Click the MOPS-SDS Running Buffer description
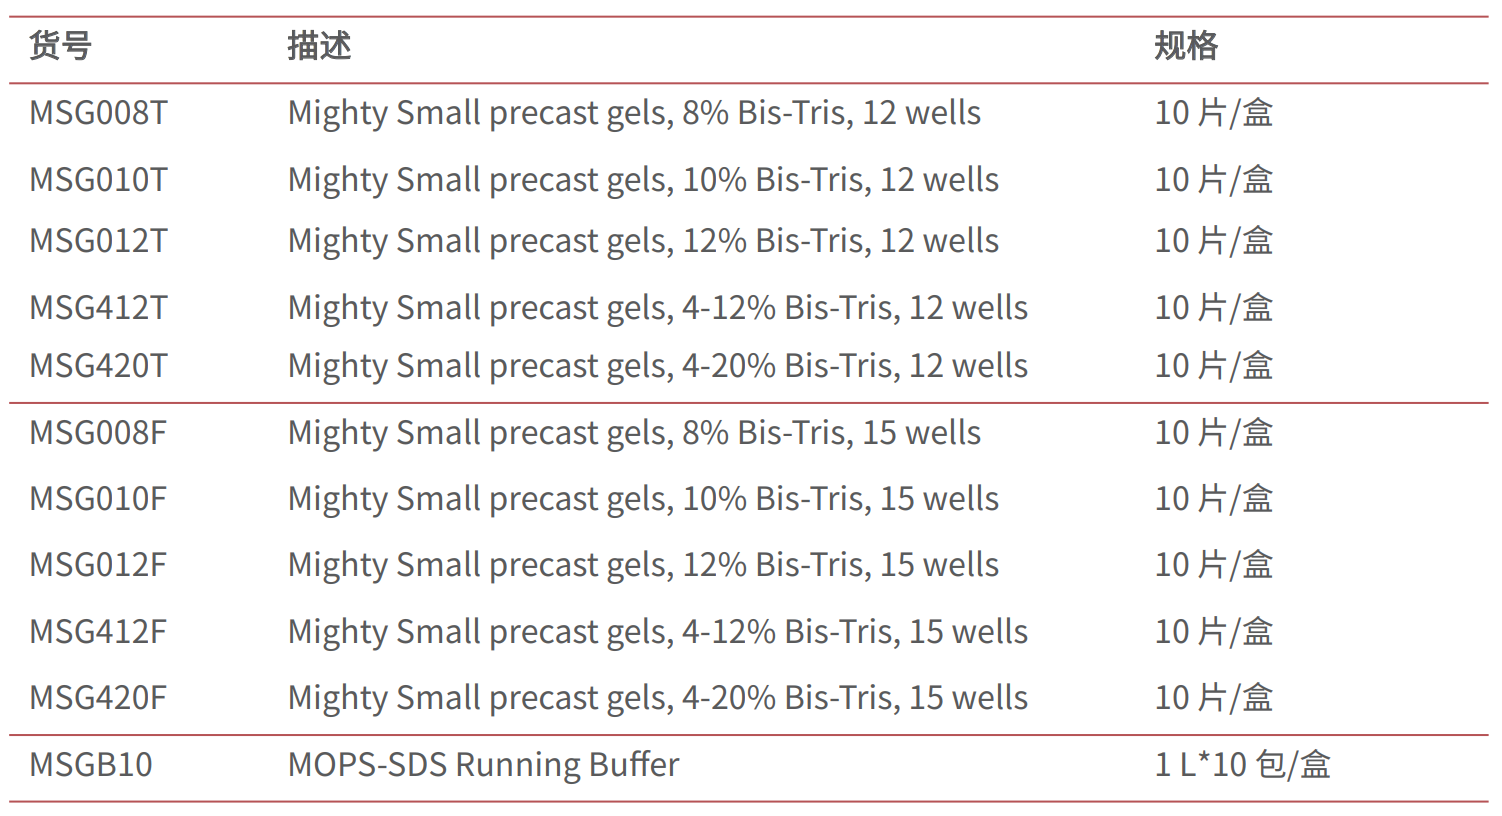1502x816 pixels. [483, 765]
